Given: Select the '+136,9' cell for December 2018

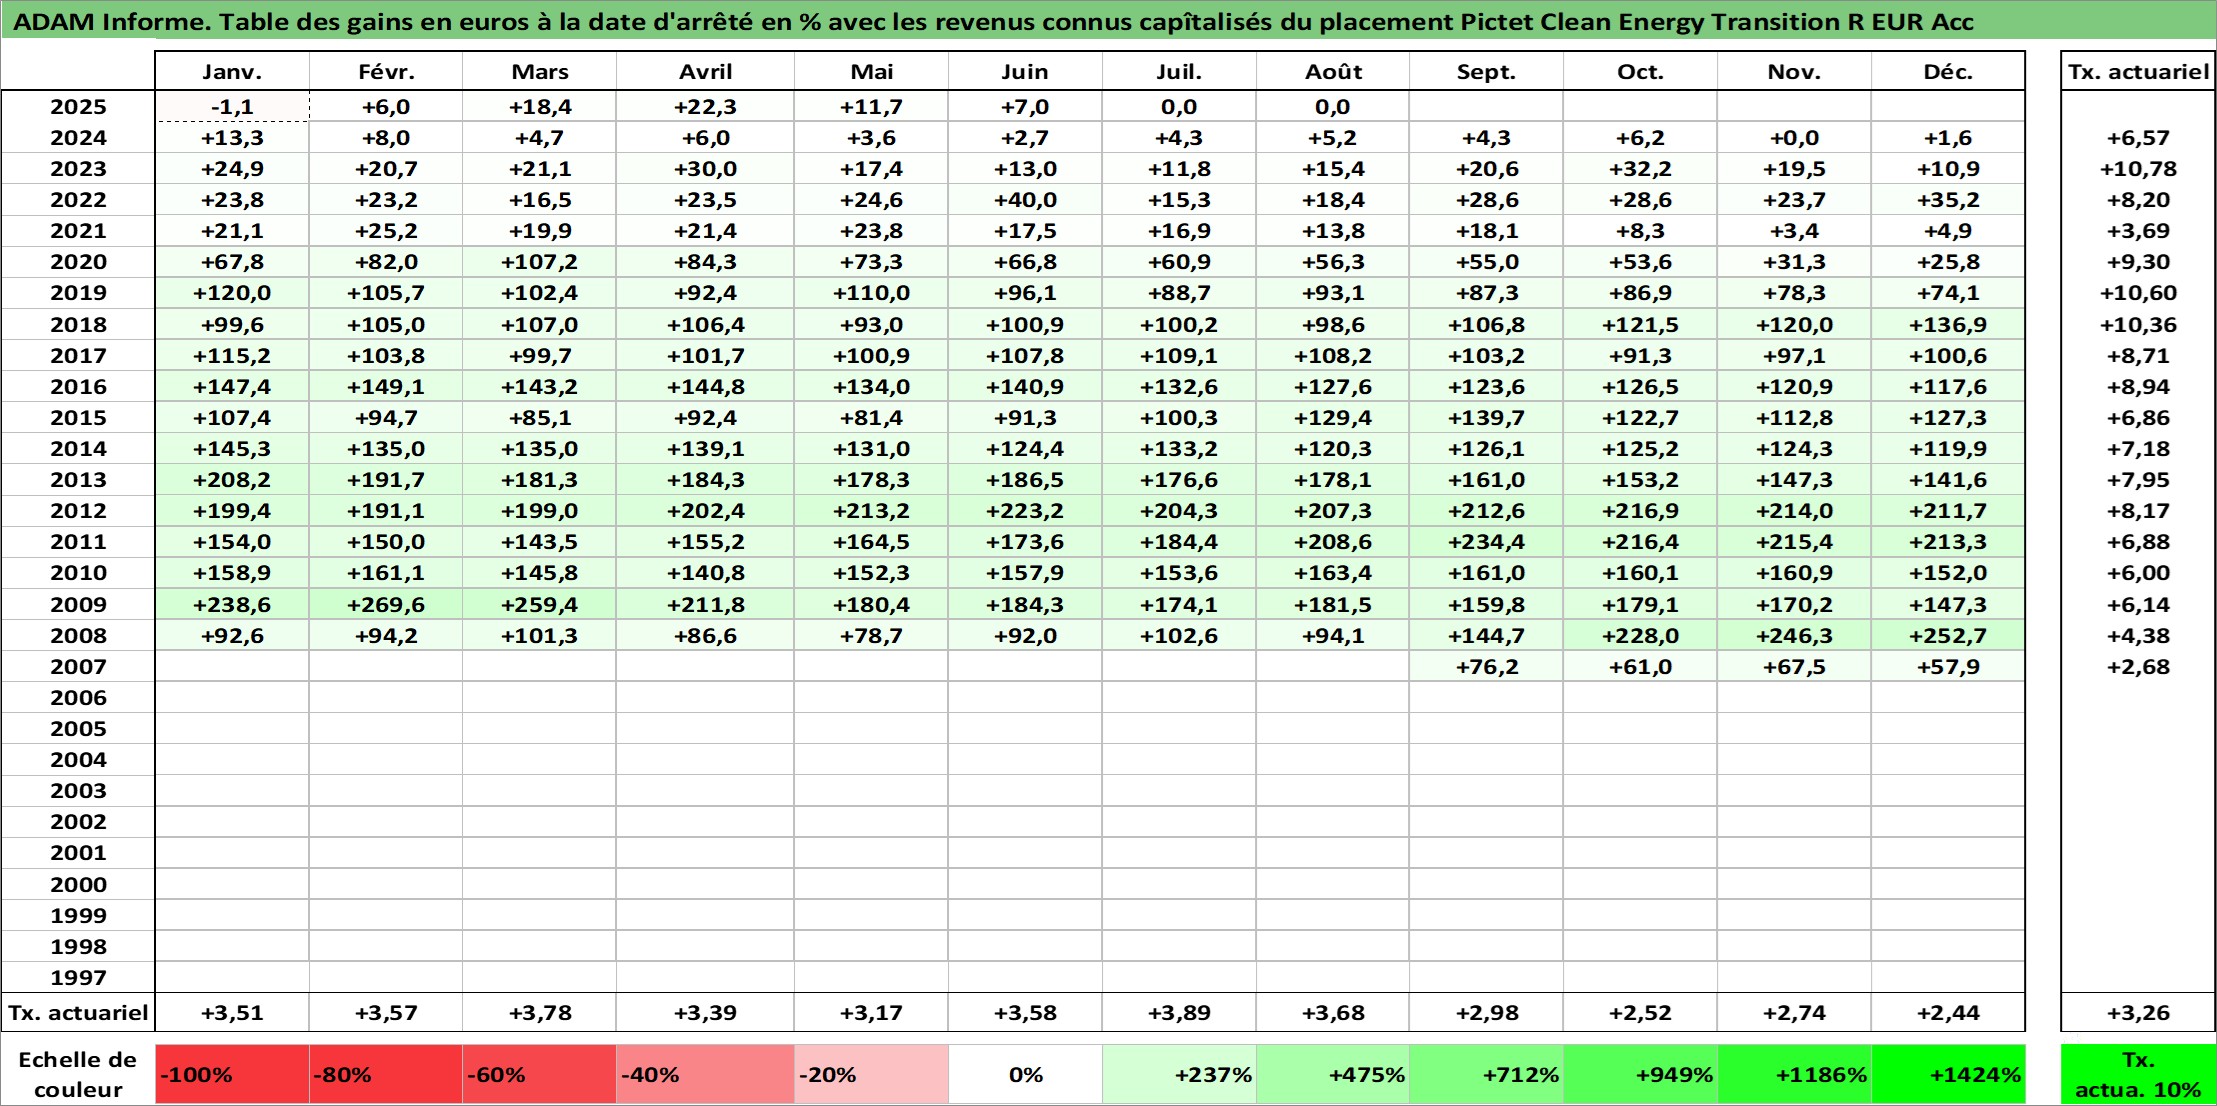Looking at the screenshot, I should pyautogui.click(x=1948, y=325).
